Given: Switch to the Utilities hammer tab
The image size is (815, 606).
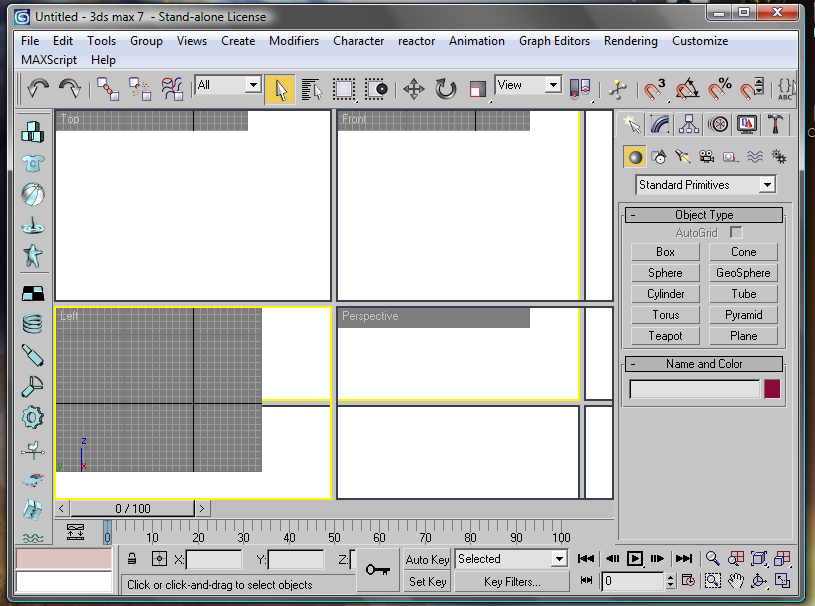Looking at the screenshot, I should [775, 124].
